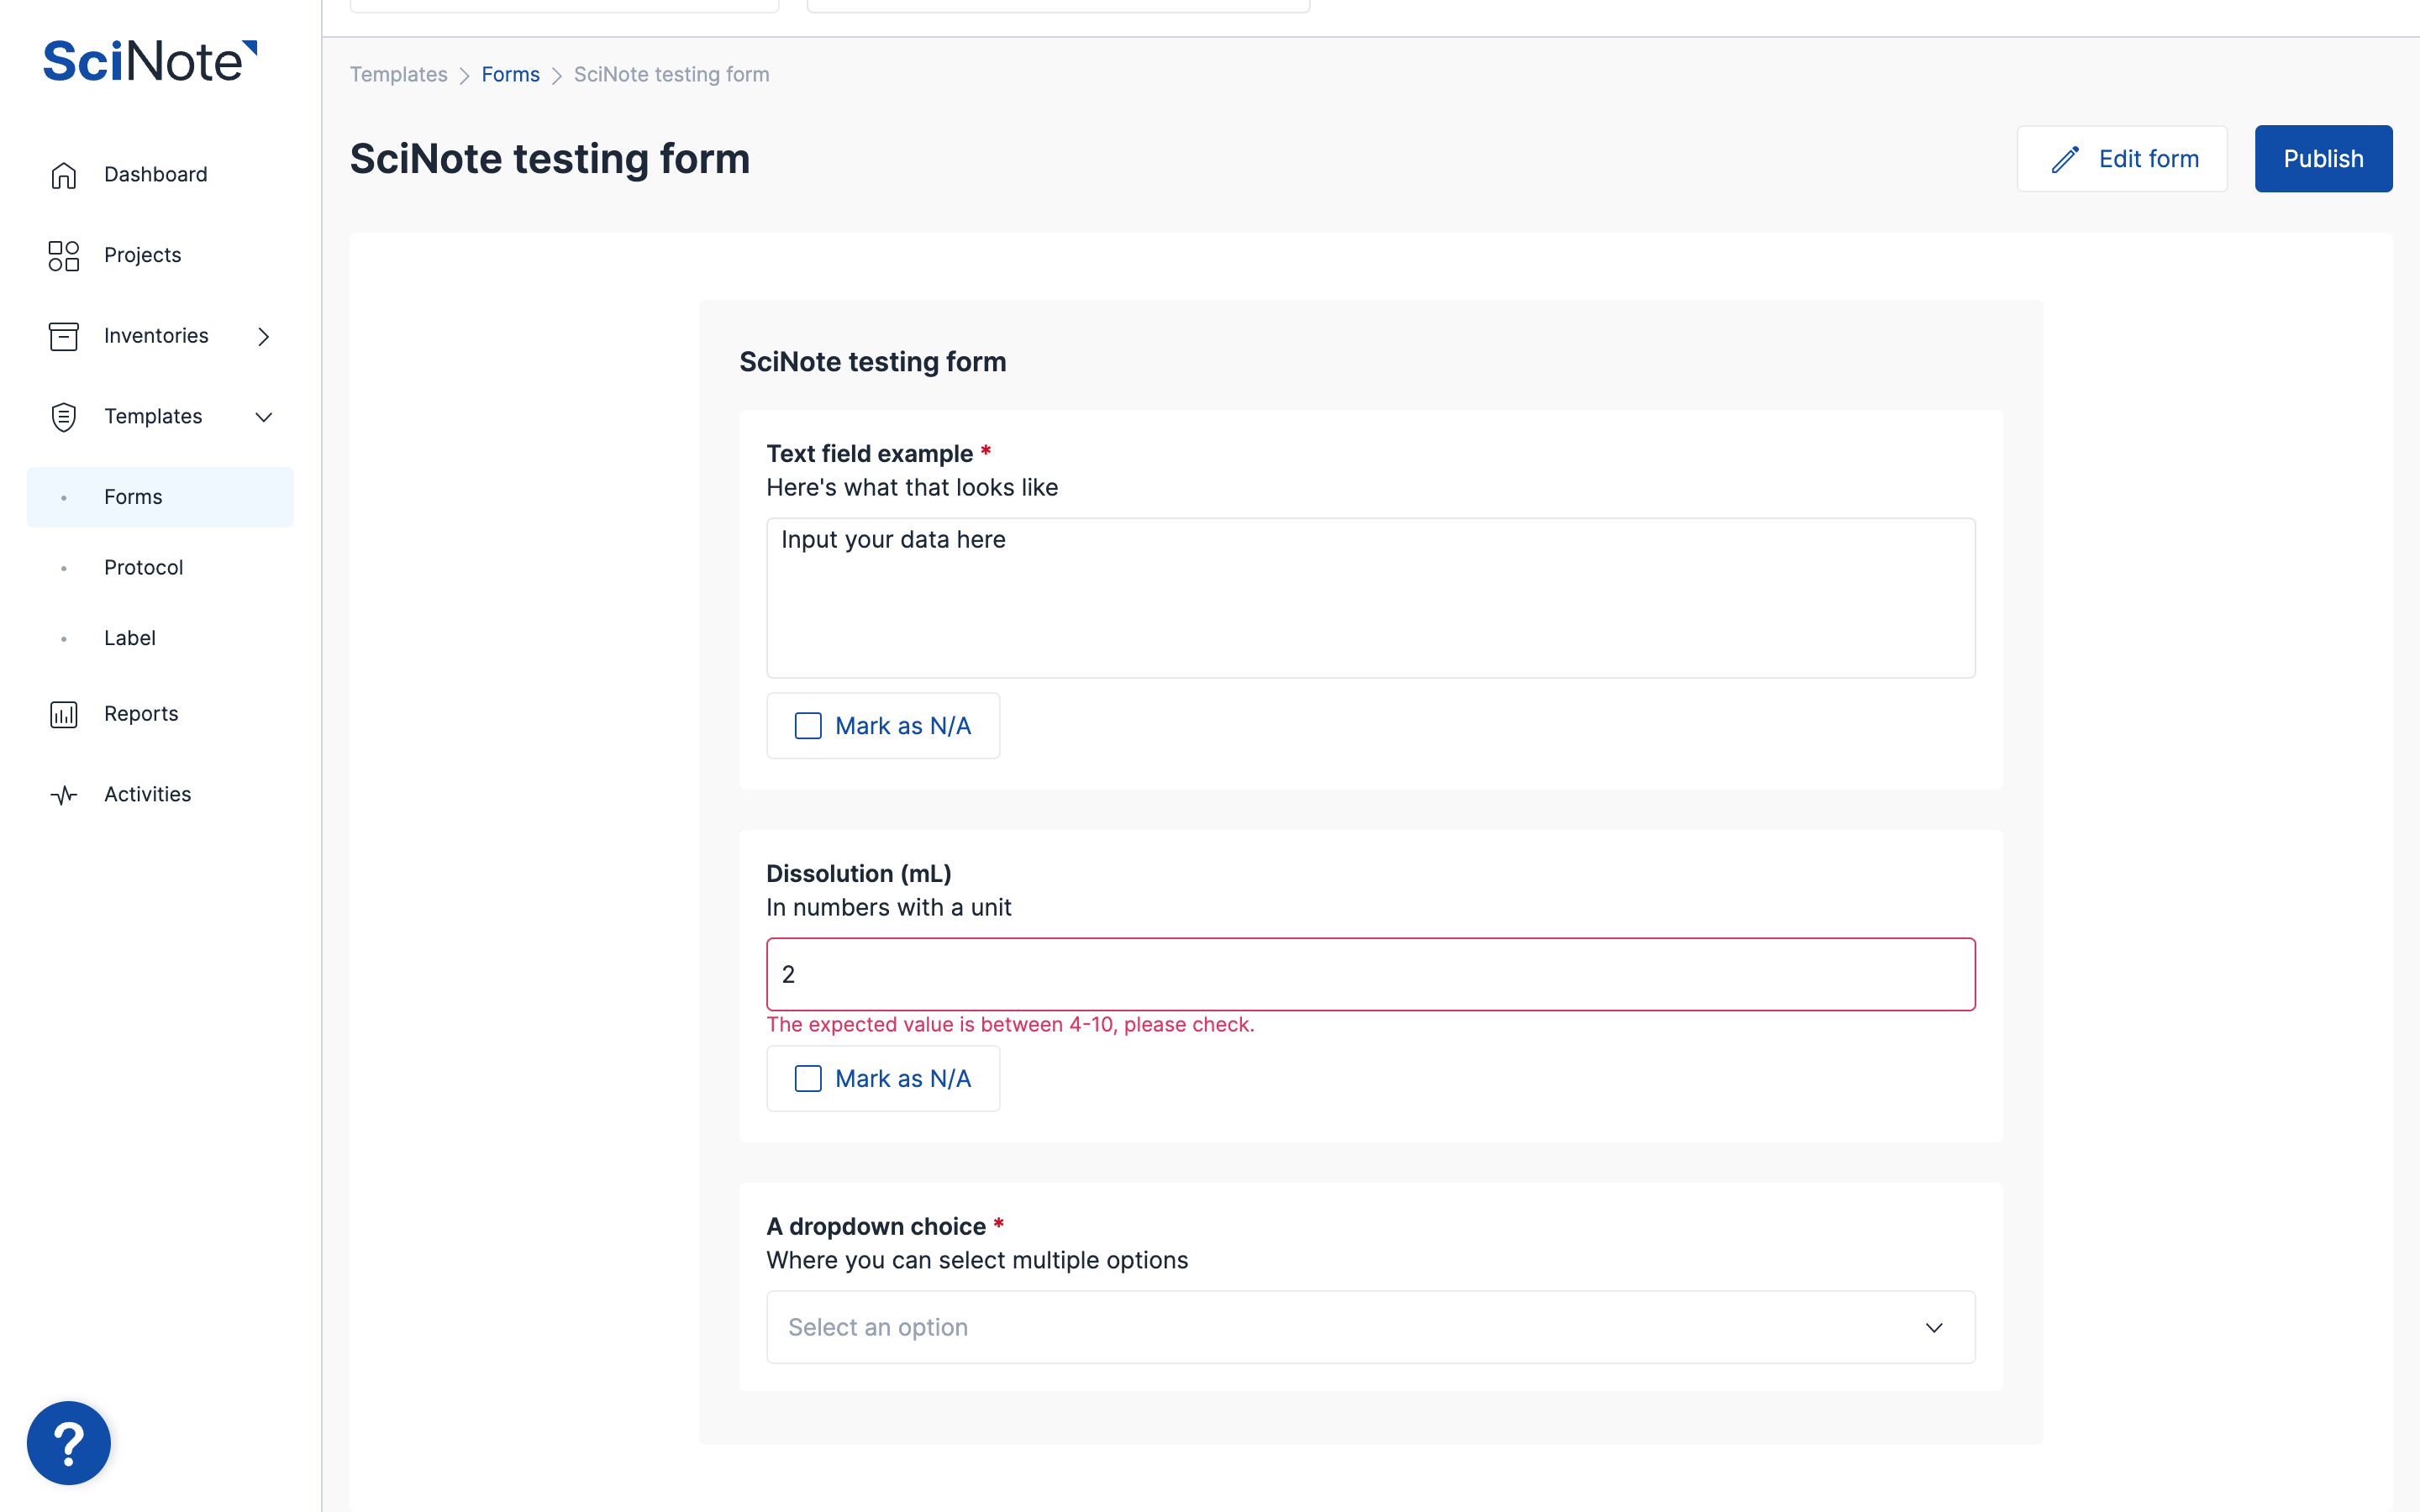
Task: Open the help question mark button
Action: pos(69,1442)
